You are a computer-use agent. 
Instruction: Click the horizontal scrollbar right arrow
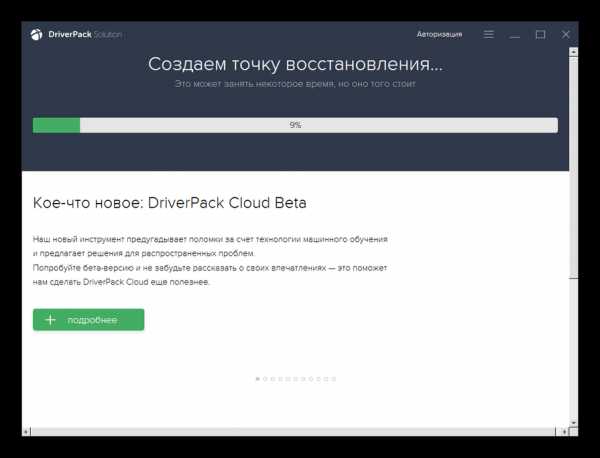point(564,432)
